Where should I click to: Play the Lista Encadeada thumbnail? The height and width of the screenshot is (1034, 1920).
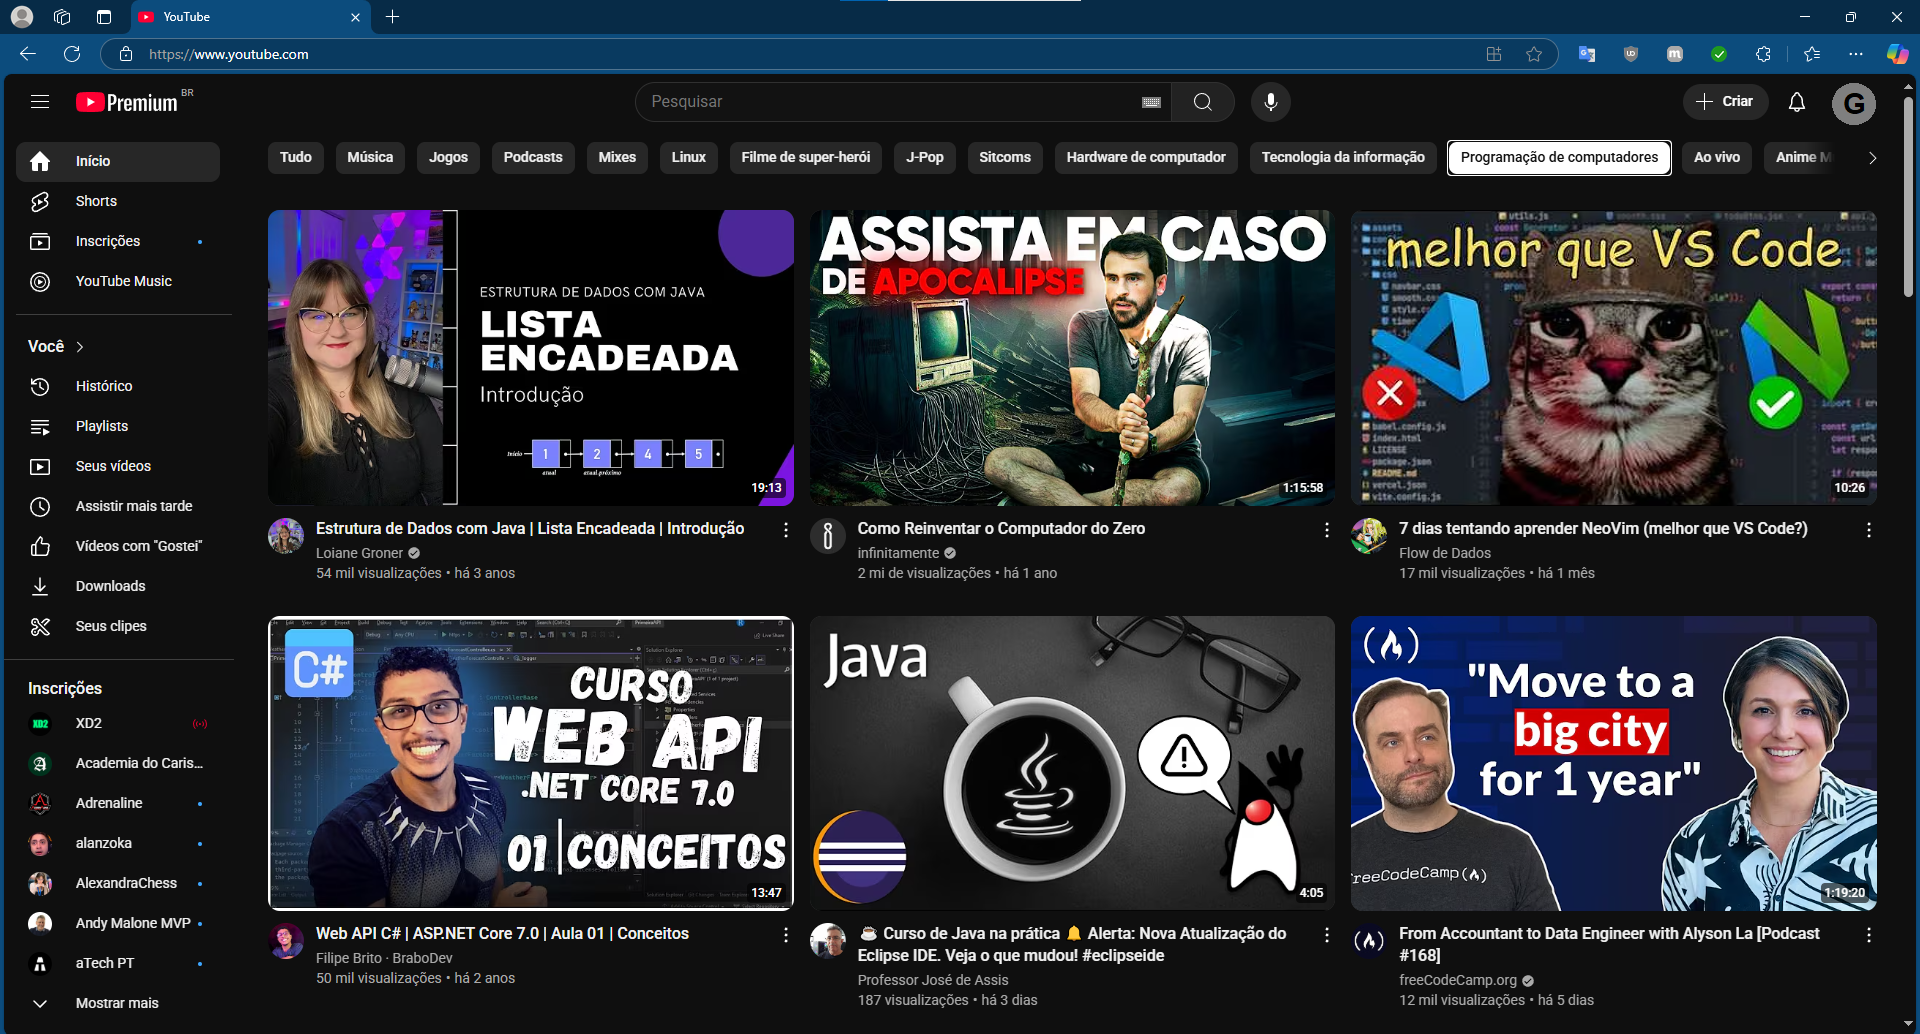point(531,357)
